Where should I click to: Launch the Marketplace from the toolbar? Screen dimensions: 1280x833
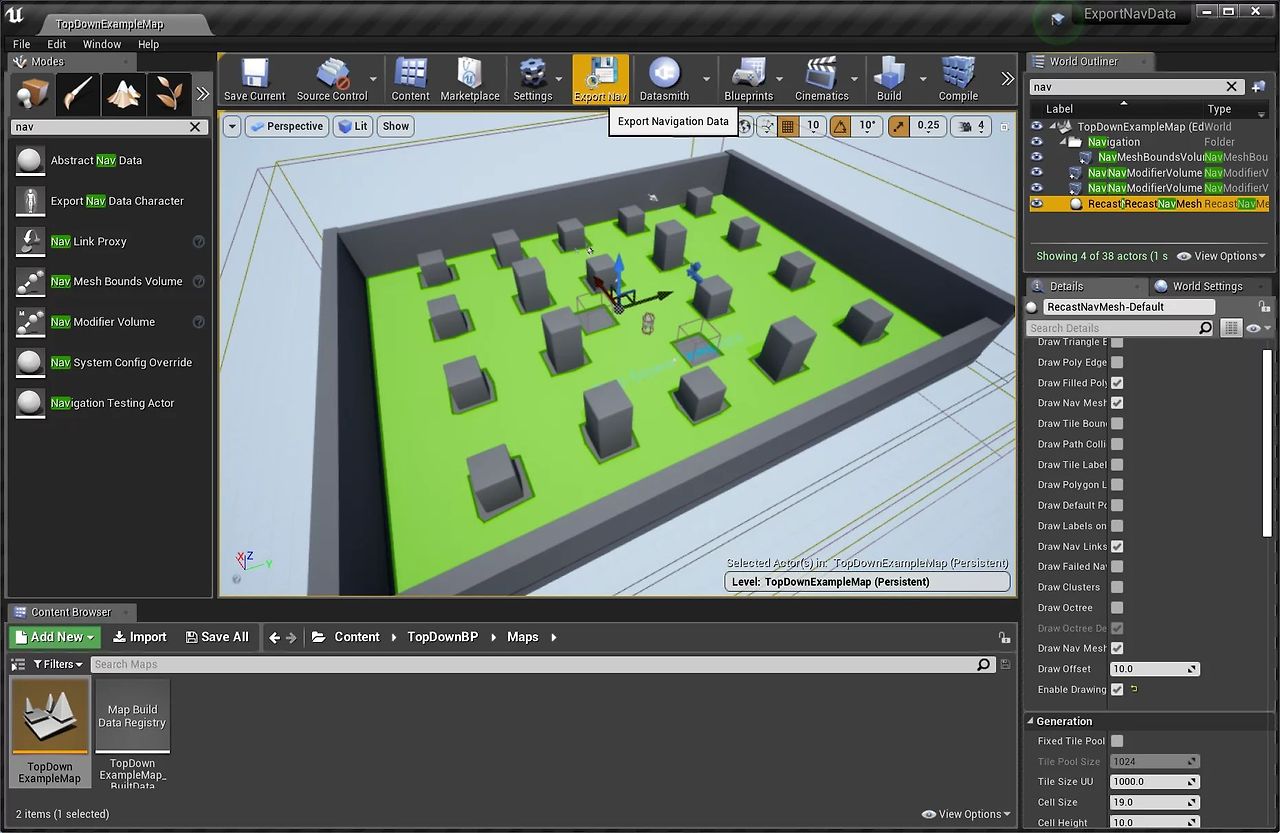[470, 79]
